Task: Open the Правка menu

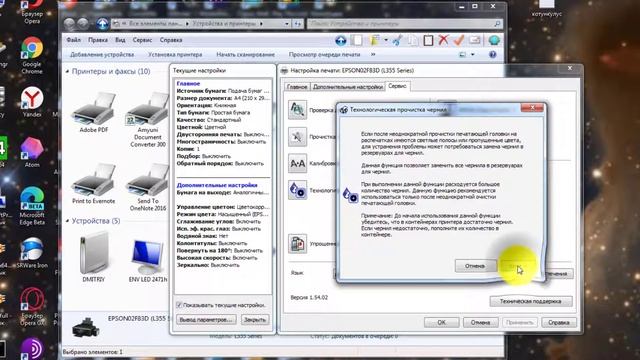Action: tap(98, 40)
